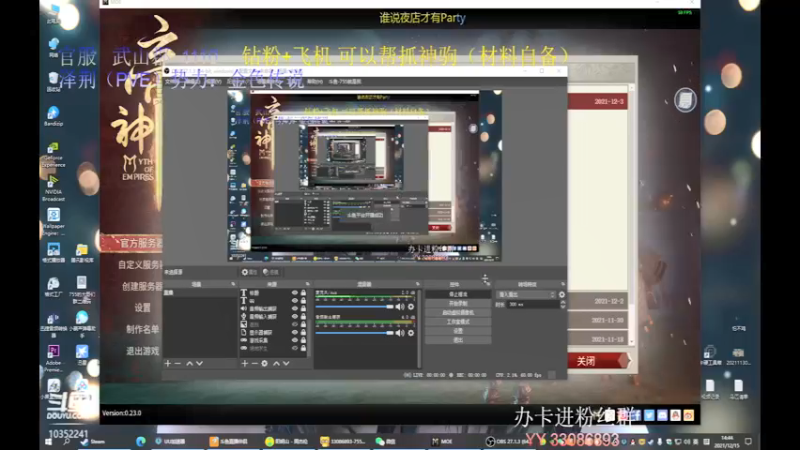Move the selected source up
Image resolution: width=800 pixels, height=450 pixels.
tap(276, 363)
